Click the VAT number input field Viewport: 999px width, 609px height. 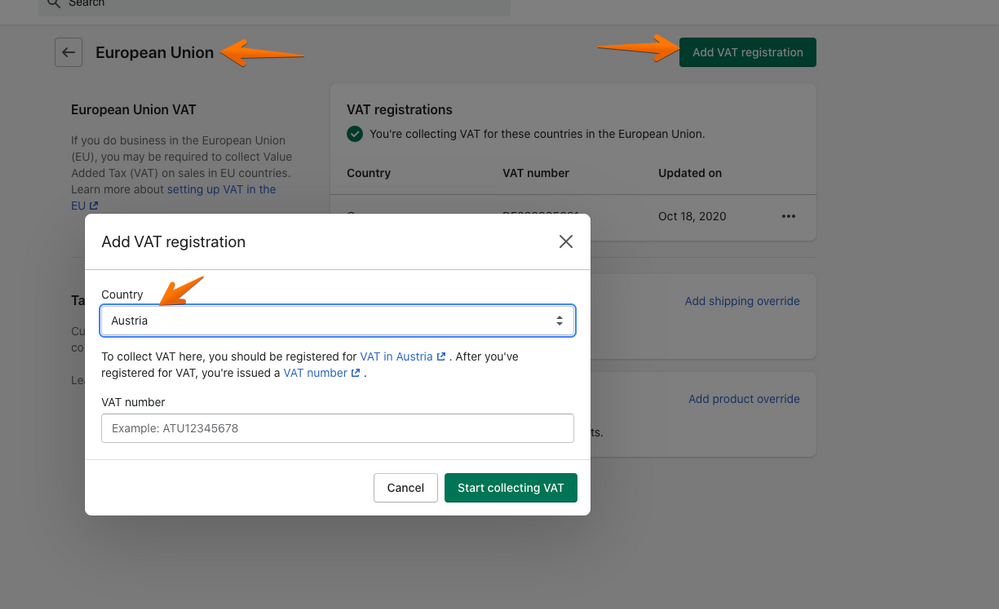tap(337, 428)
